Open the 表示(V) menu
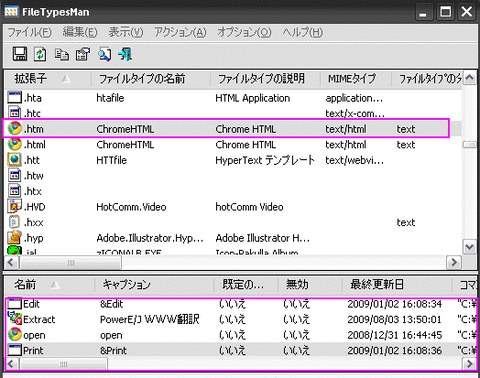 (126, 32)
